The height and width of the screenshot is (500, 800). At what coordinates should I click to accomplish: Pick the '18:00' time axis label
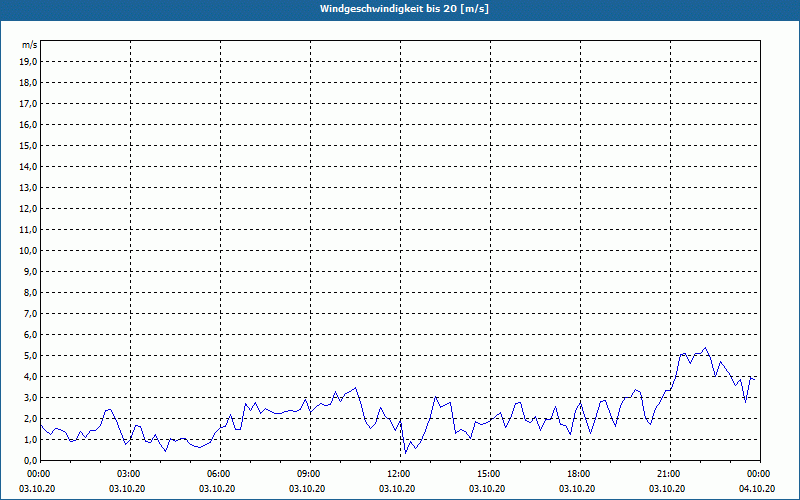click(580, 474)
